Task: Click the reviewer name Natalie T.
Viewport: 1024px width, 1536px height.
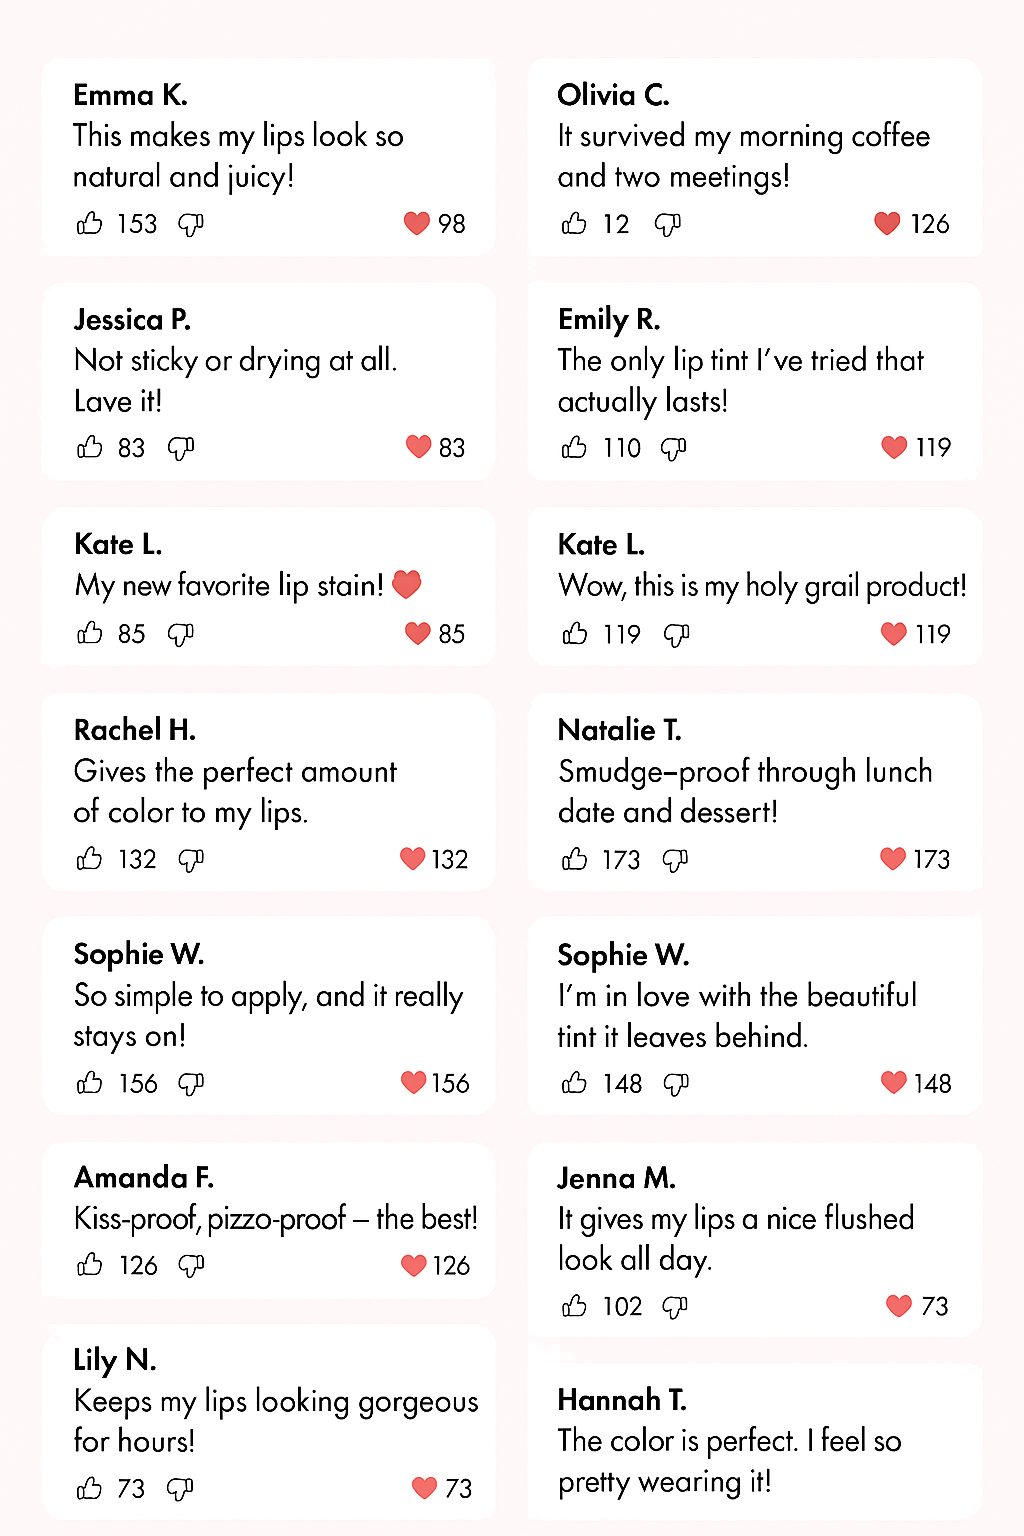Action: point(620,730)
